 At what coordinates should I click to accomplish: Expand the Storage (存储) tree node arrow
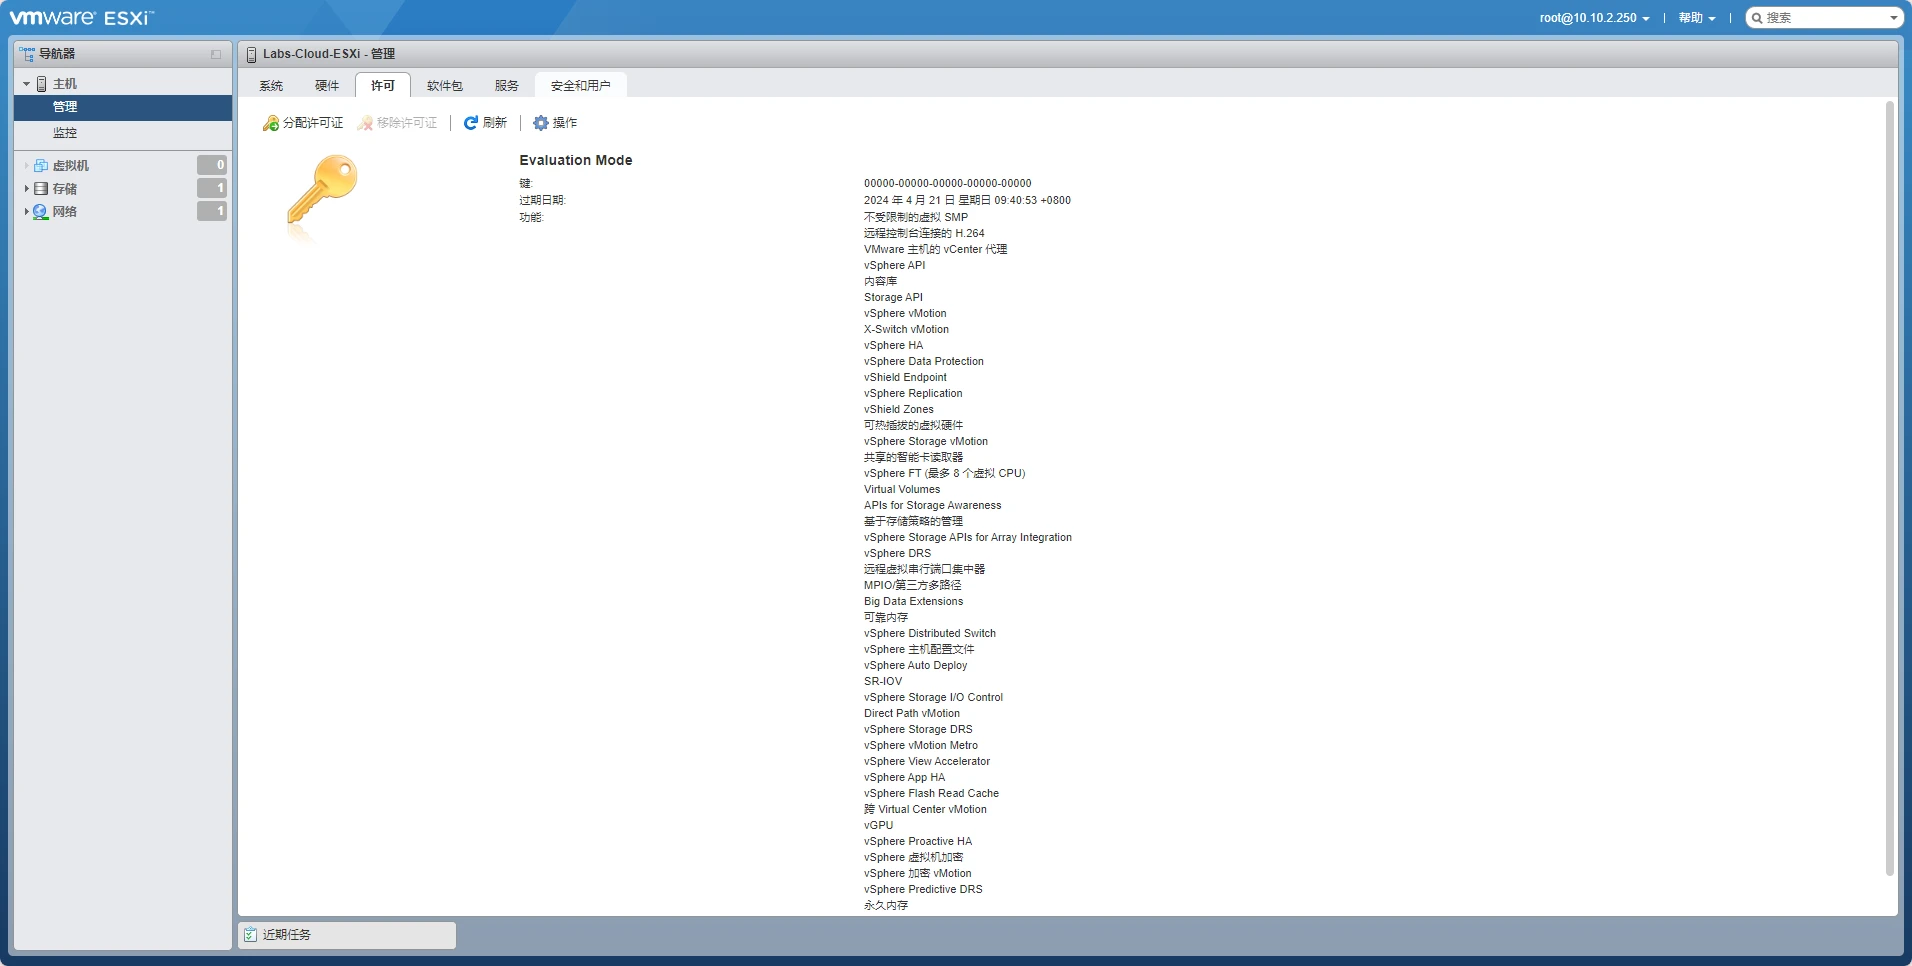(26, 189)
